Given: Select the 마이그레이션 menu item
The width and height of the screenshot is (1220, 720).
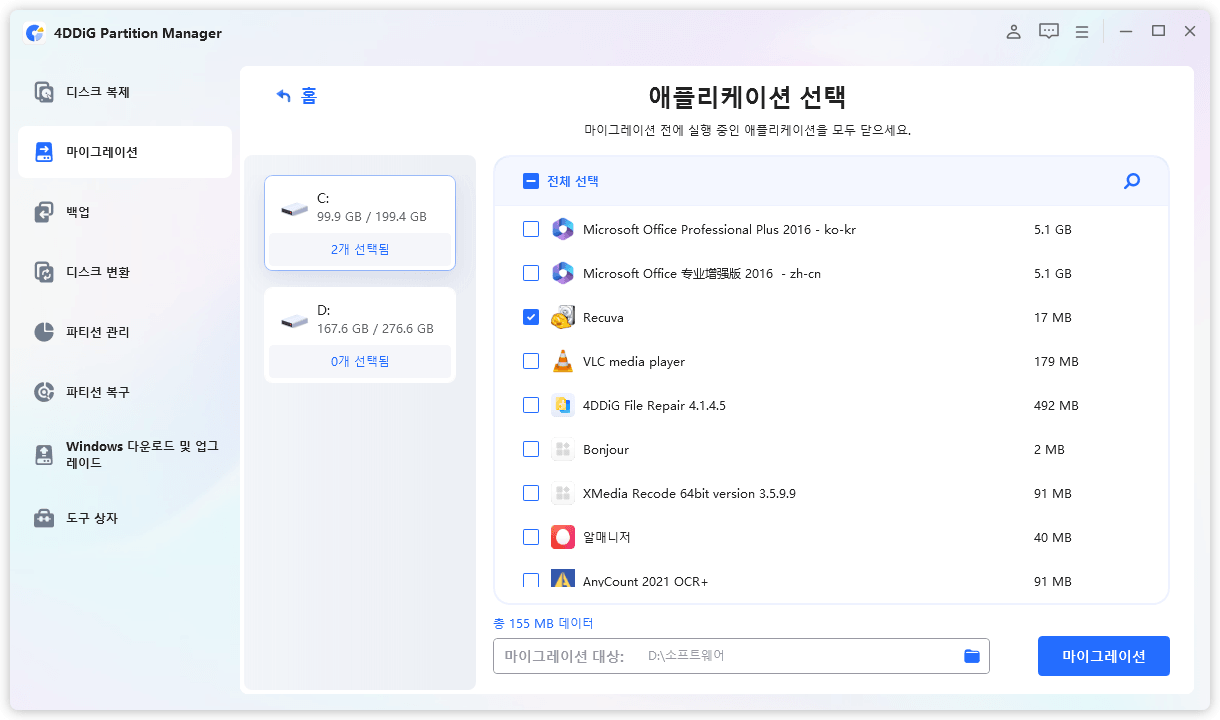Looking at the screenshot, I should click(125, 152).
